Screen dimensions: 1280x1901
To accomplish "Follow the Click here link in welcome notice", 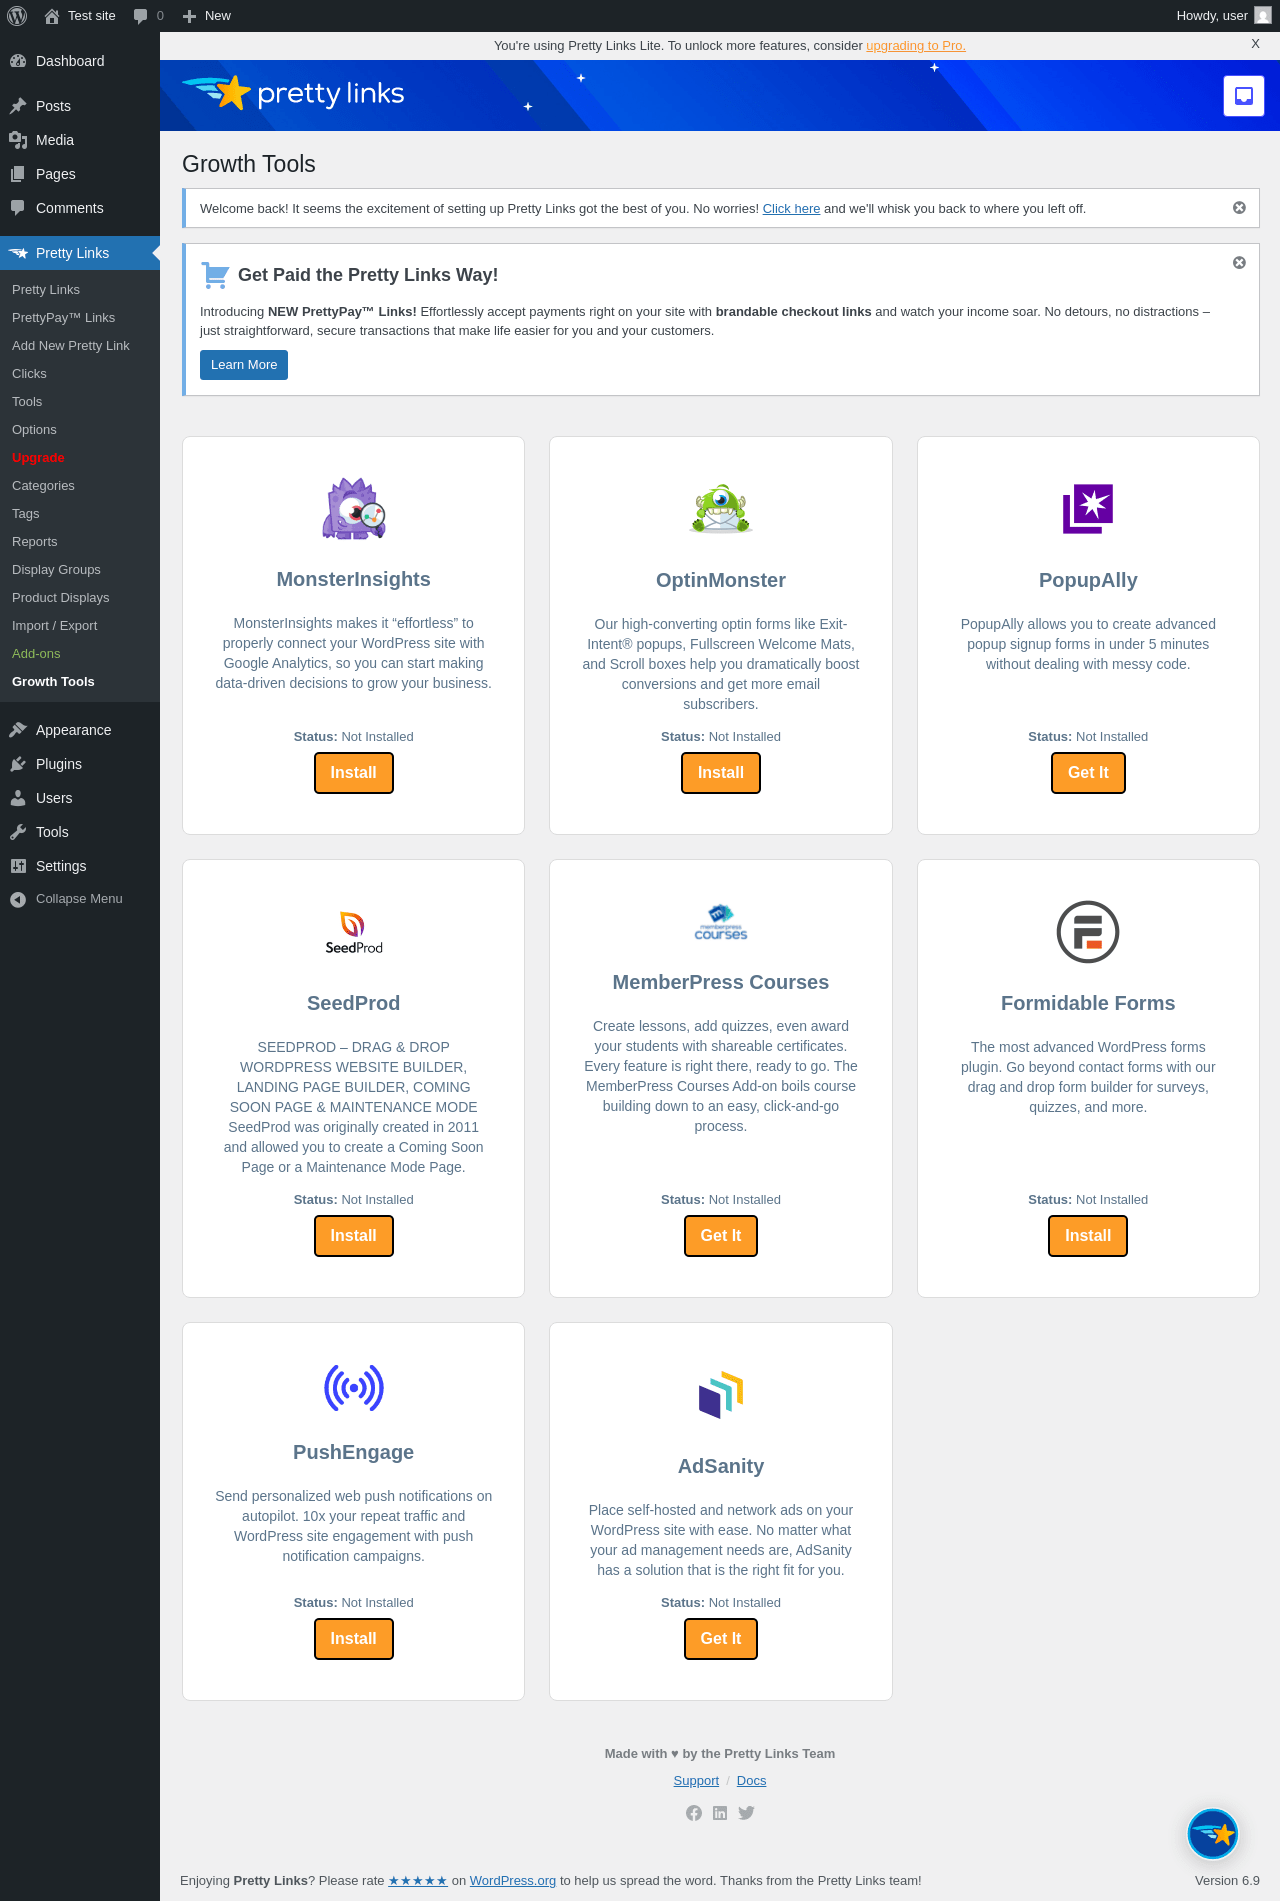I will click(791, 209).
